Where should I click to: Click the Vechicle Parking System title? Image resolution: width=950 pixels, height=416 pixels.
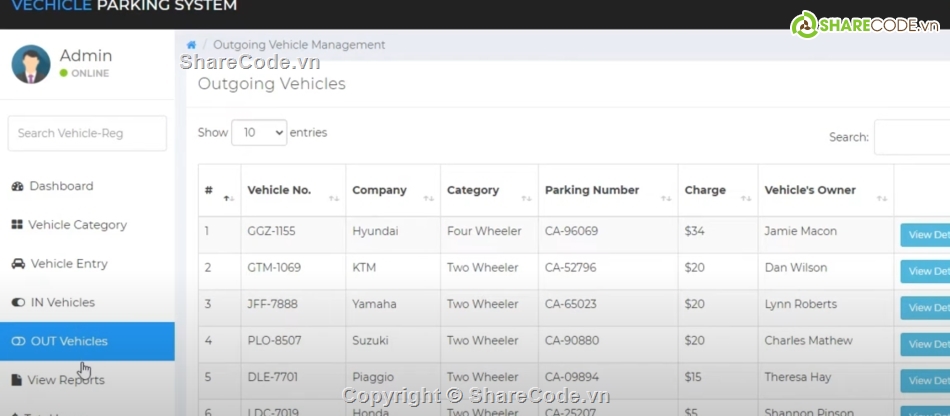click(124, 6)
